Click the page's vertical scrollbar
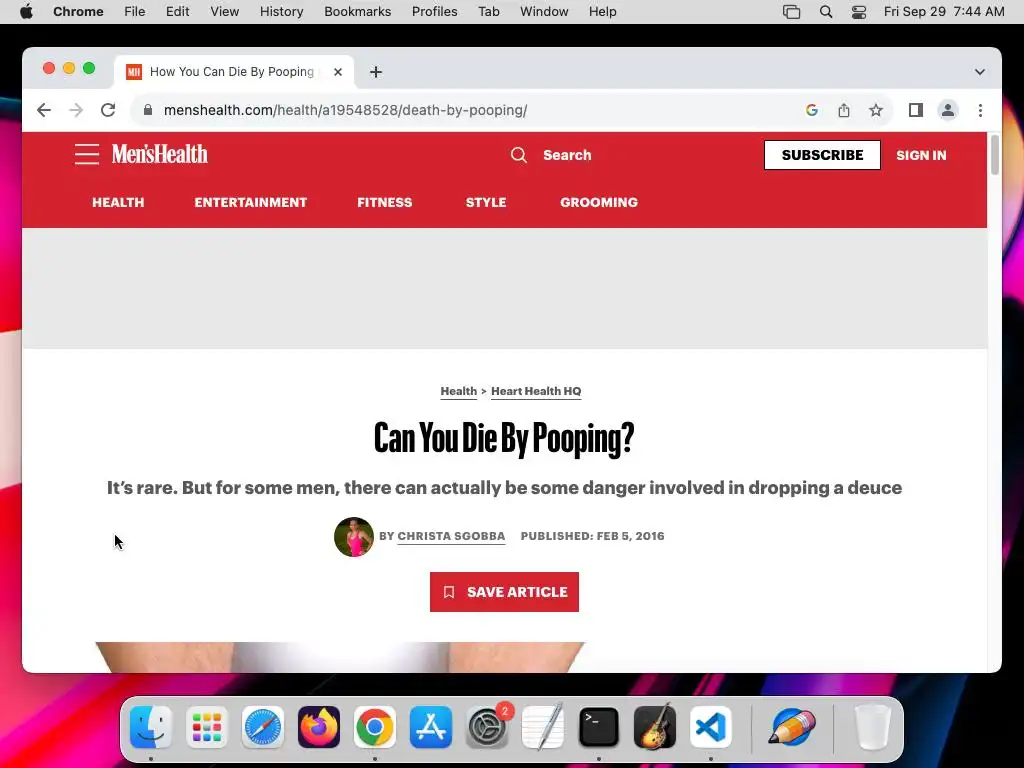1024x768 pixels. (x=995, y=155)
